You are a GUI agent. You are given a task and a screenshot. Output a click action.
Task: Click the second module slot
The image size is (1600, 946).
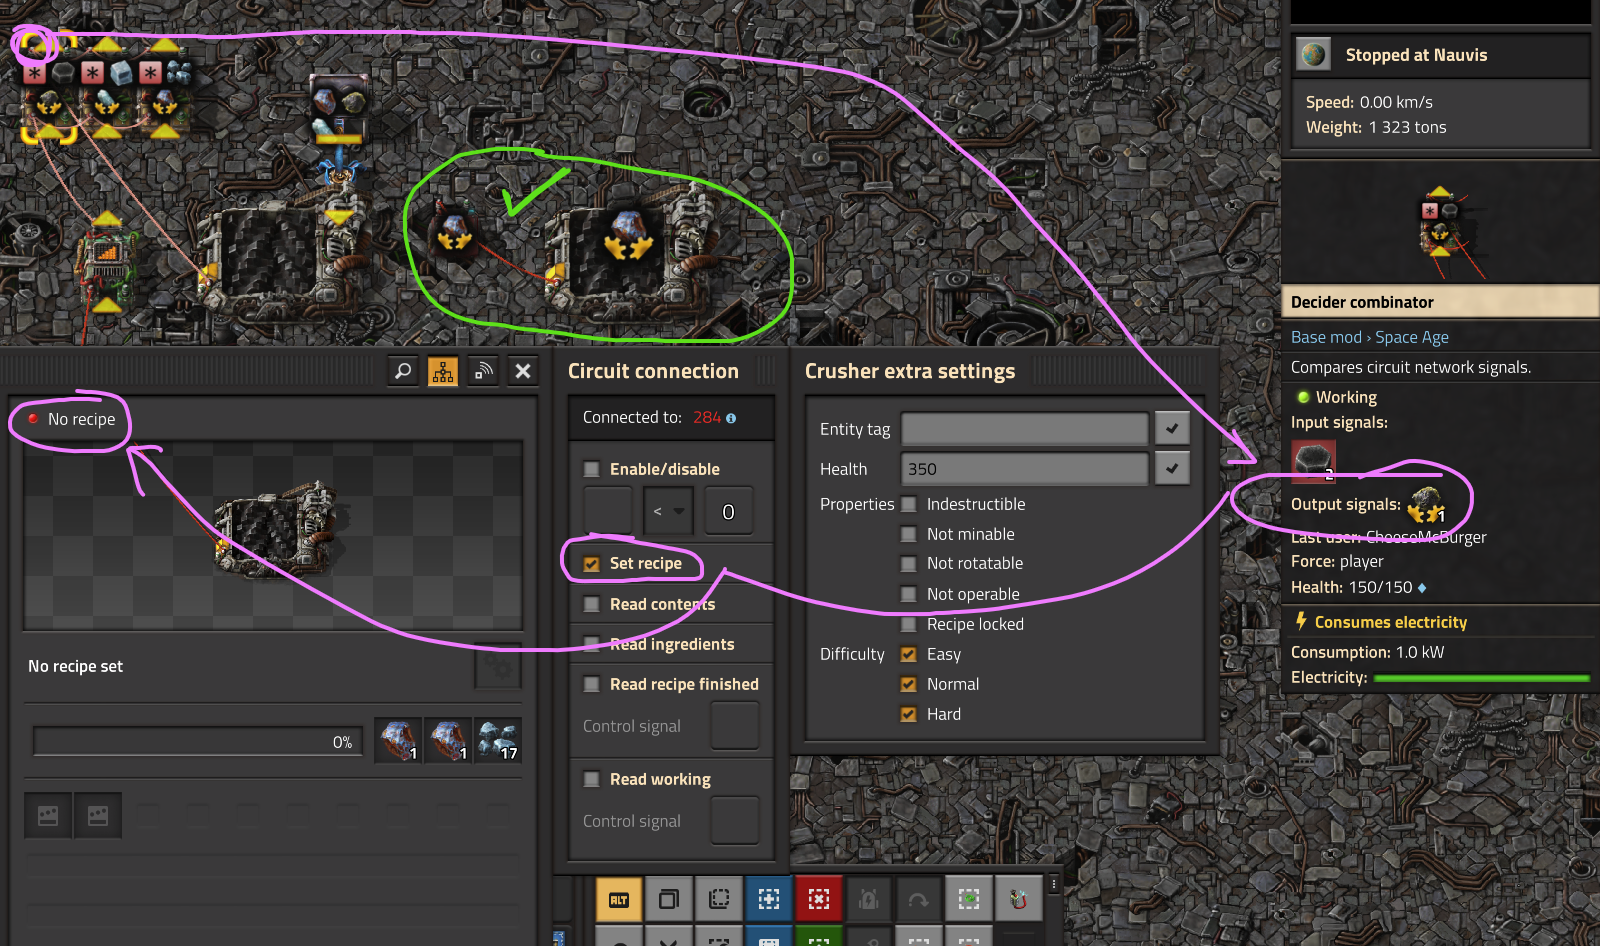pyautogui.click(x=98, y=816)
